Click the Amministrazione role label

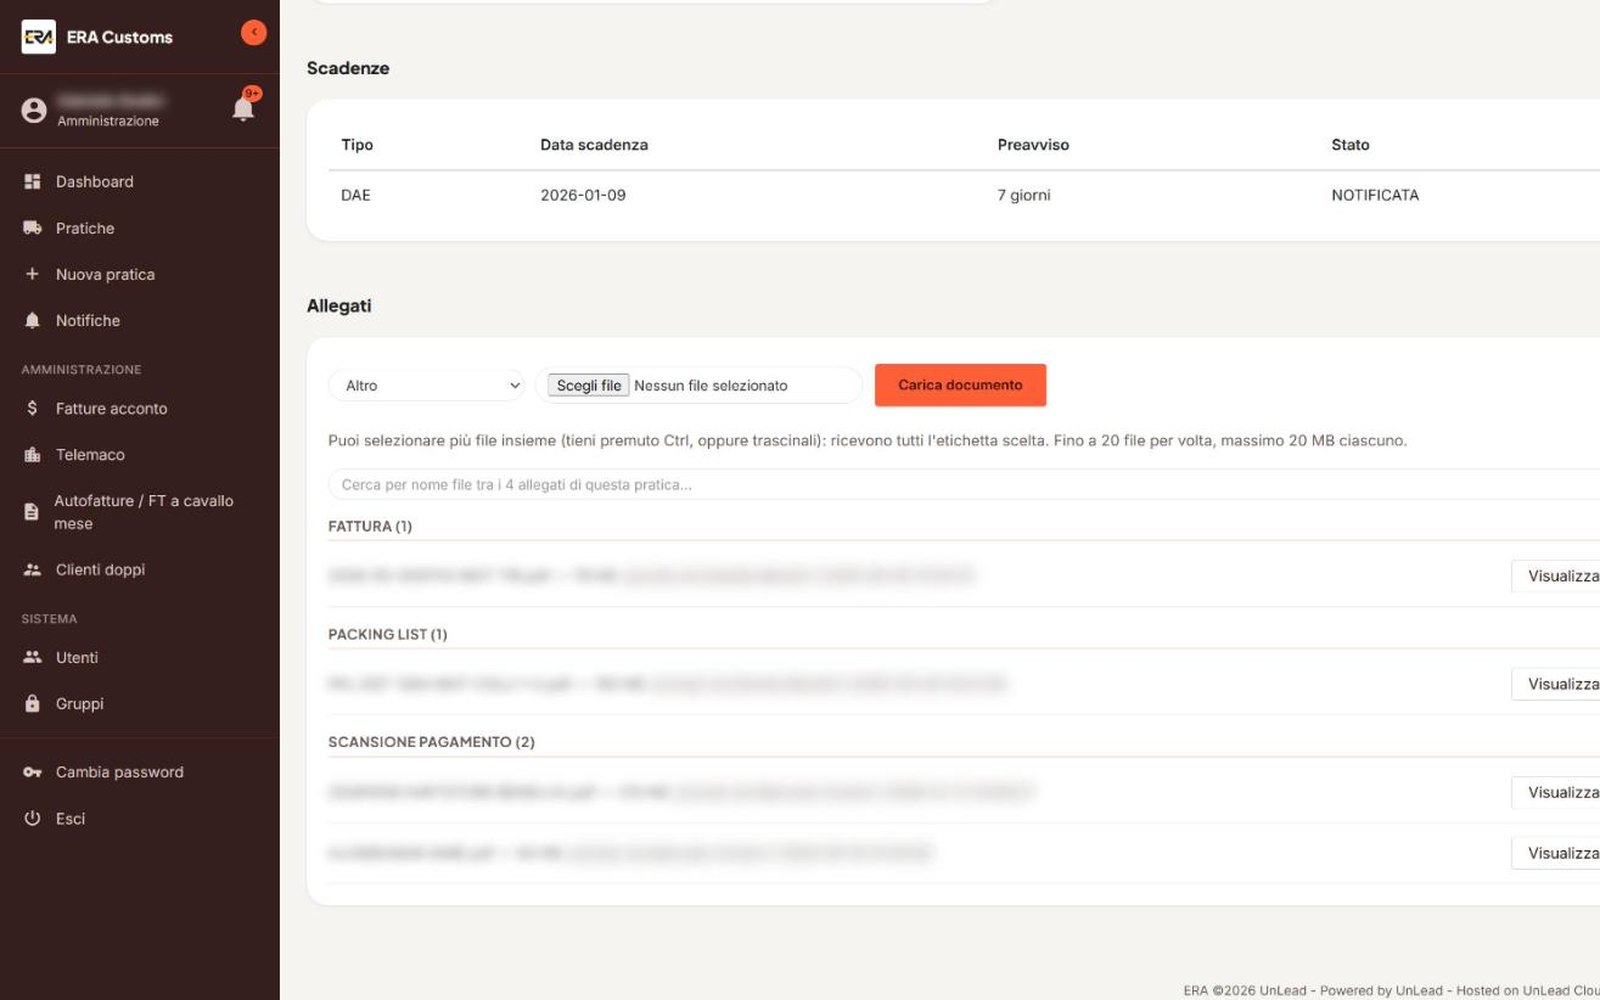click(108, 121)
